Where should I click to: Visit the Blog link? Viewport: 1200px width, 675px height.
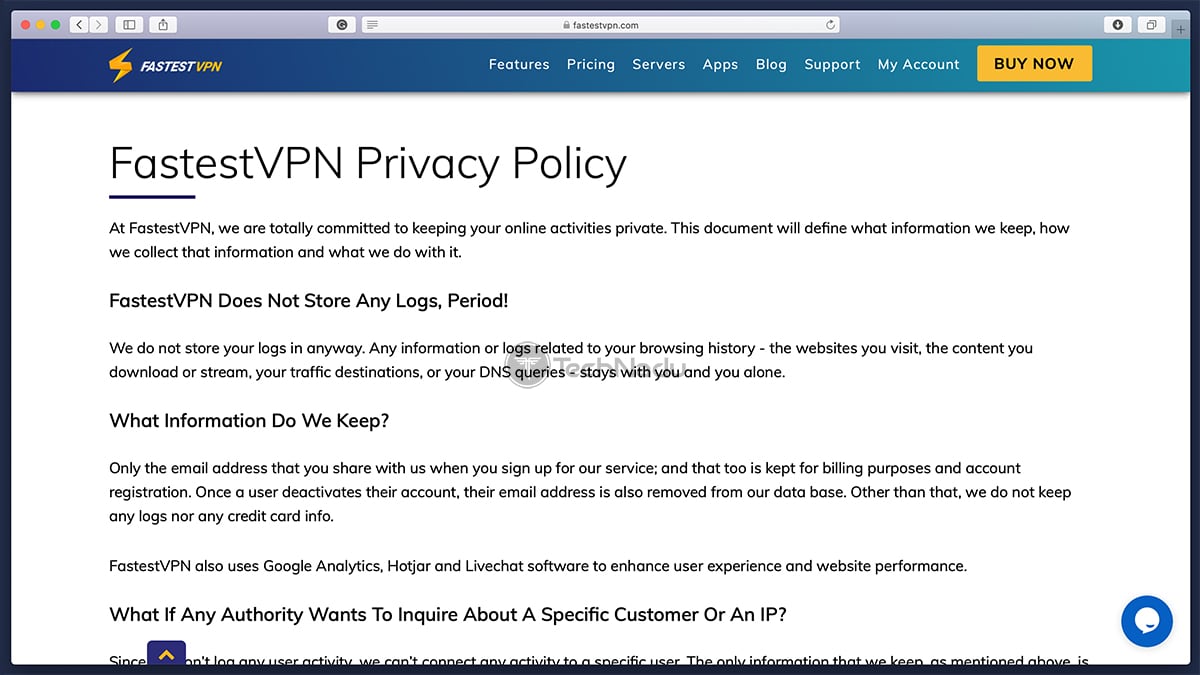771,64
